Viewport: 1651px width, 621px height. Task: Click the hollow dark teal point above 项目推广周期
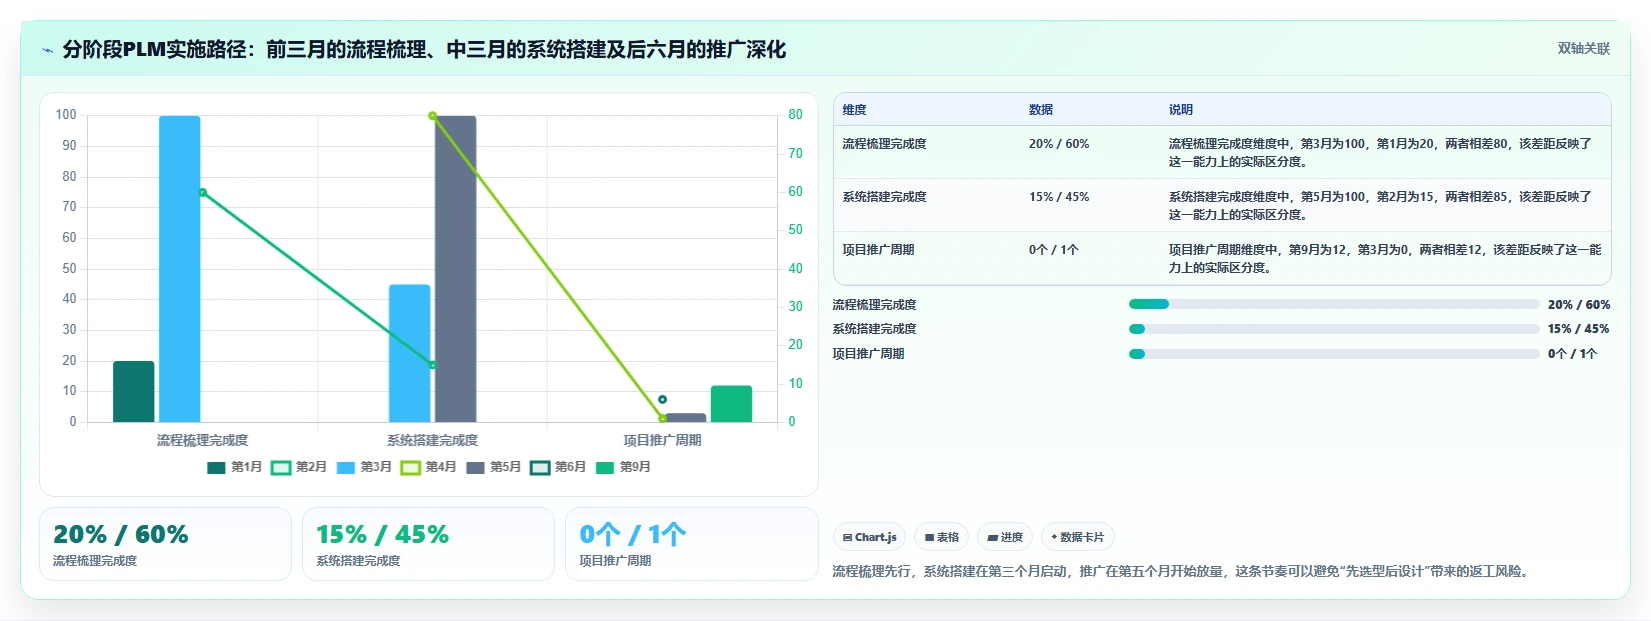pos(662,400)
